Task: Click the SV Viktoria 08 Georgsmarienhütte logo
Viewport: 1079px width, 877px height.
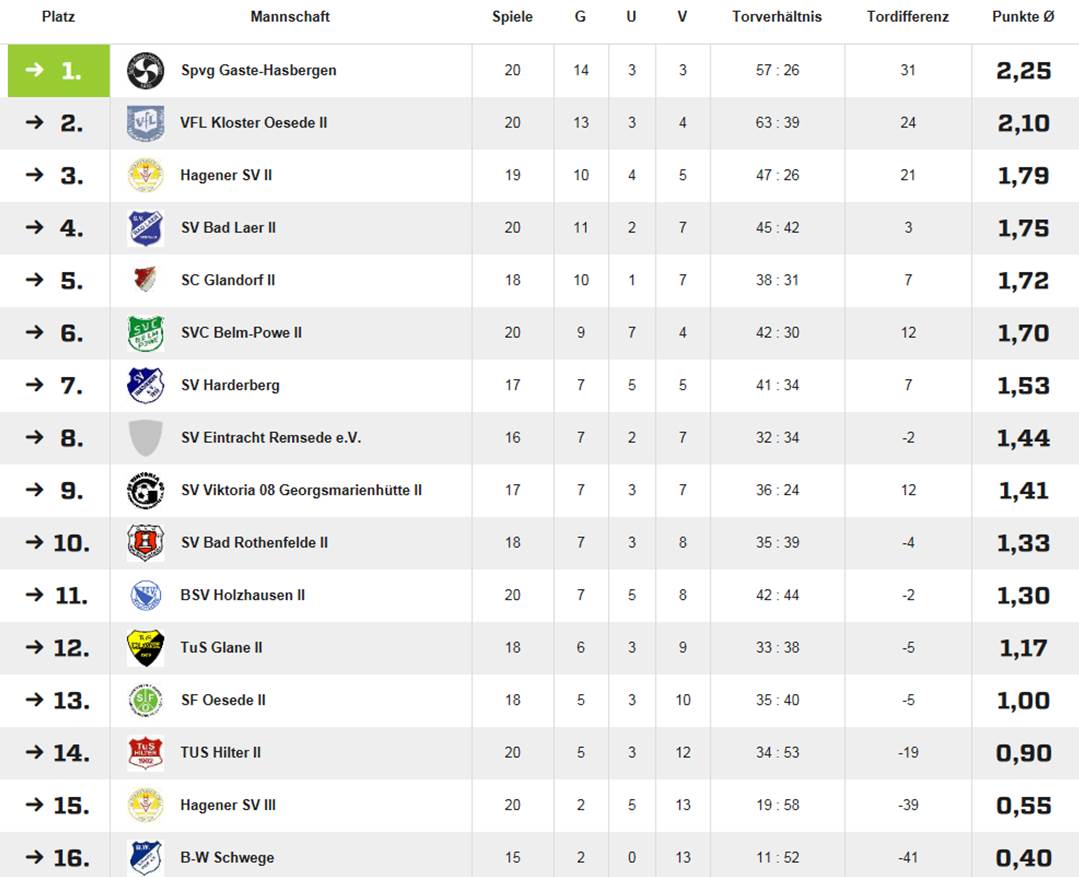Action: pos(146,490)
